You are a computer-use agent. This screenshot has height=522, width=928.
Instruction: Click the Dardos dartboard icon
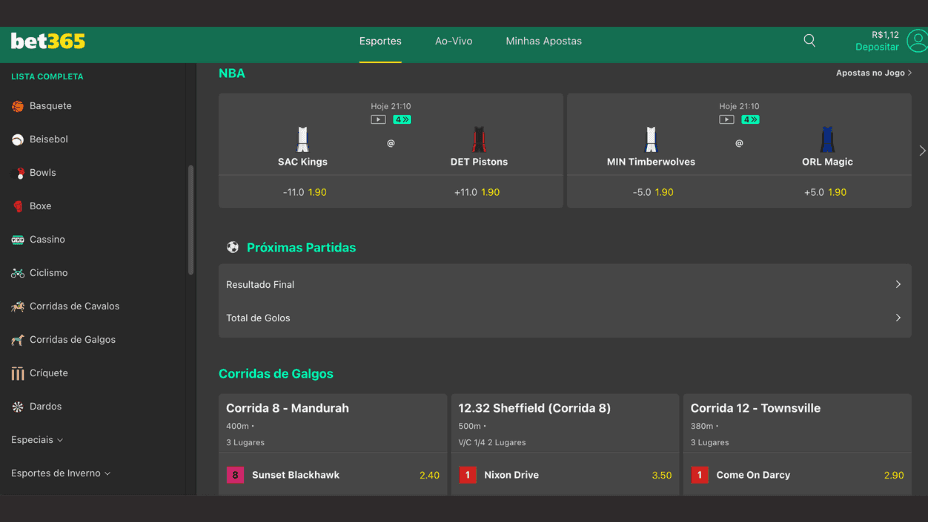pyautogui.click(x=18, y=407)
